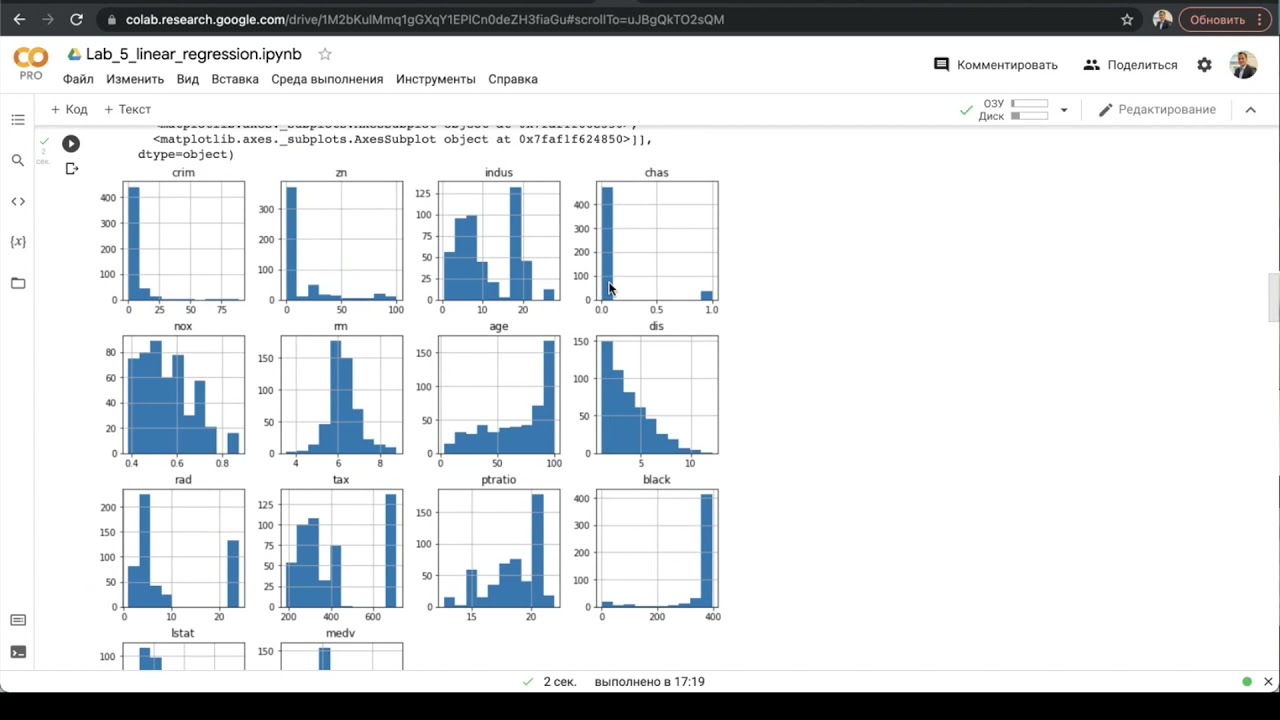Bookmark this page with star icon

tap(1127, 19)
